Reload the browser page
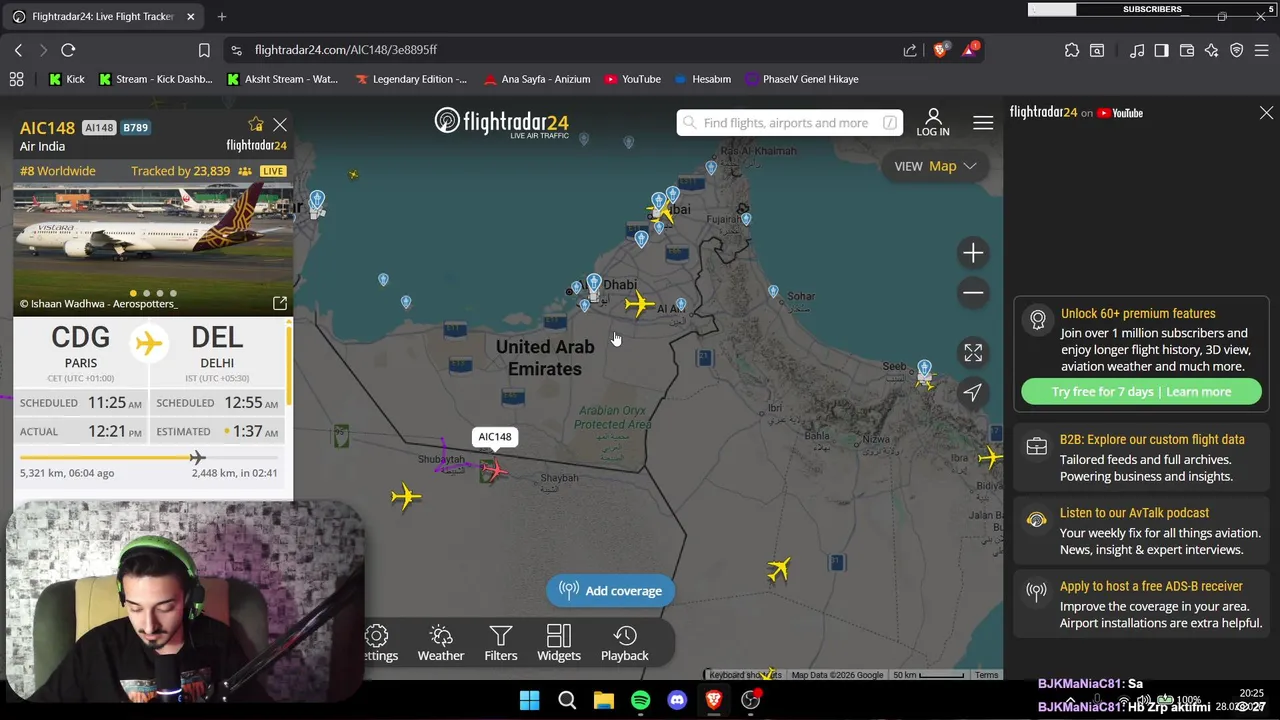 [x=68, y=50]
